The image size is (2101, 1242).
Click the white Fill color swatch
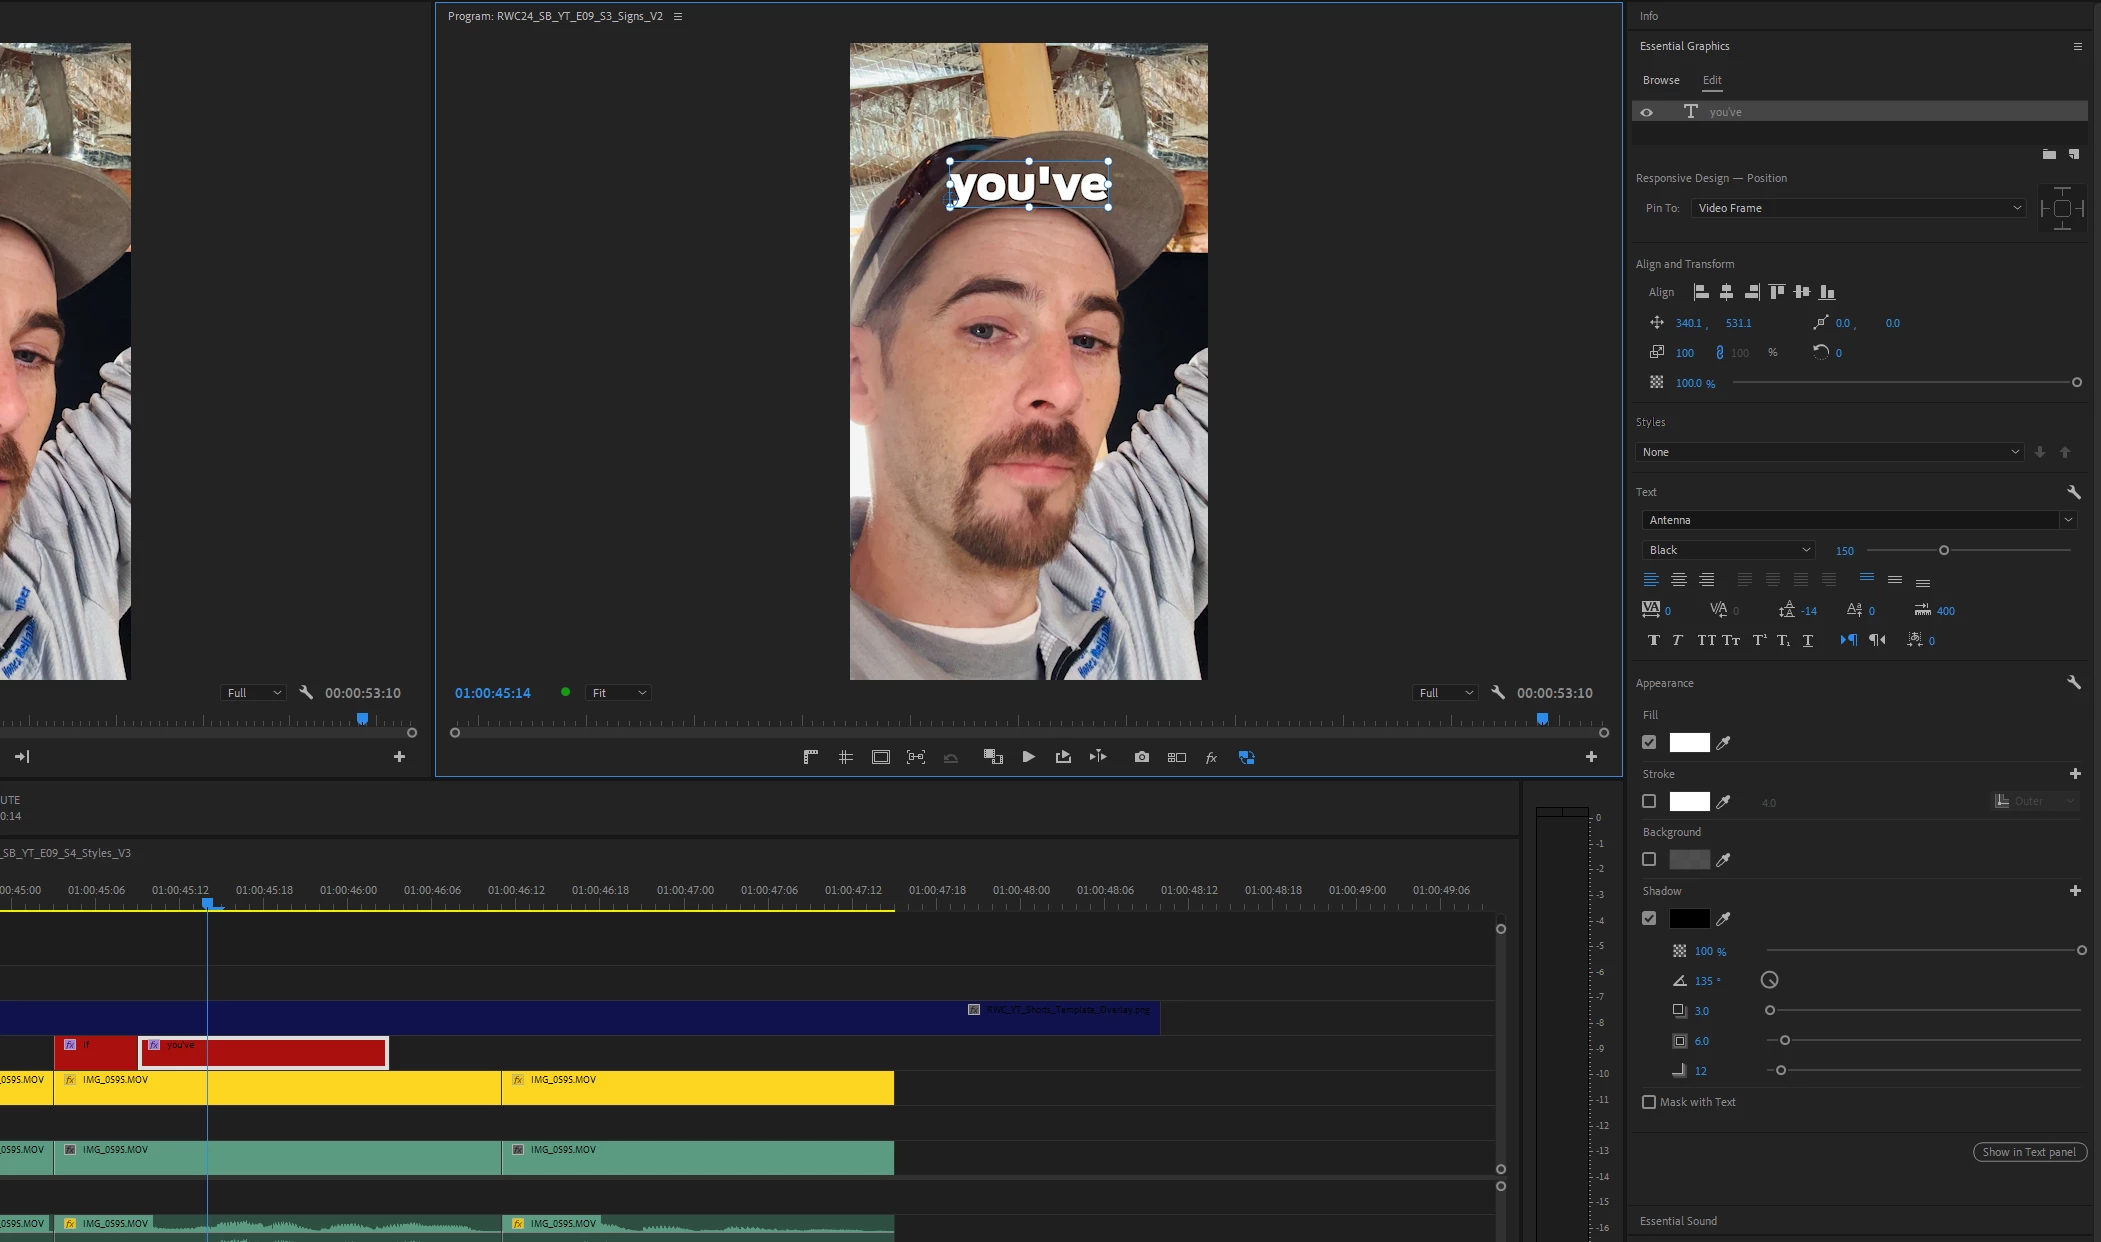tap(1689, 742)
